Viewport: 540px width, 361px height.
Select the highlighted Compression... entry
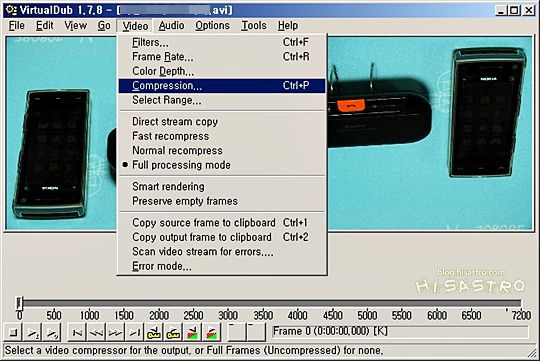click(222, 86)
